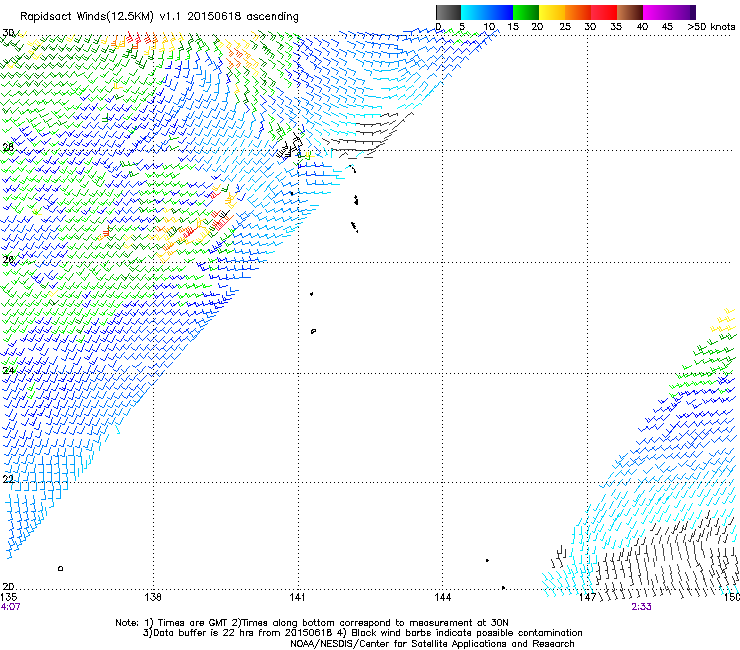Click the '45' legend scale label
740x650 pixels.
(667, 27)
